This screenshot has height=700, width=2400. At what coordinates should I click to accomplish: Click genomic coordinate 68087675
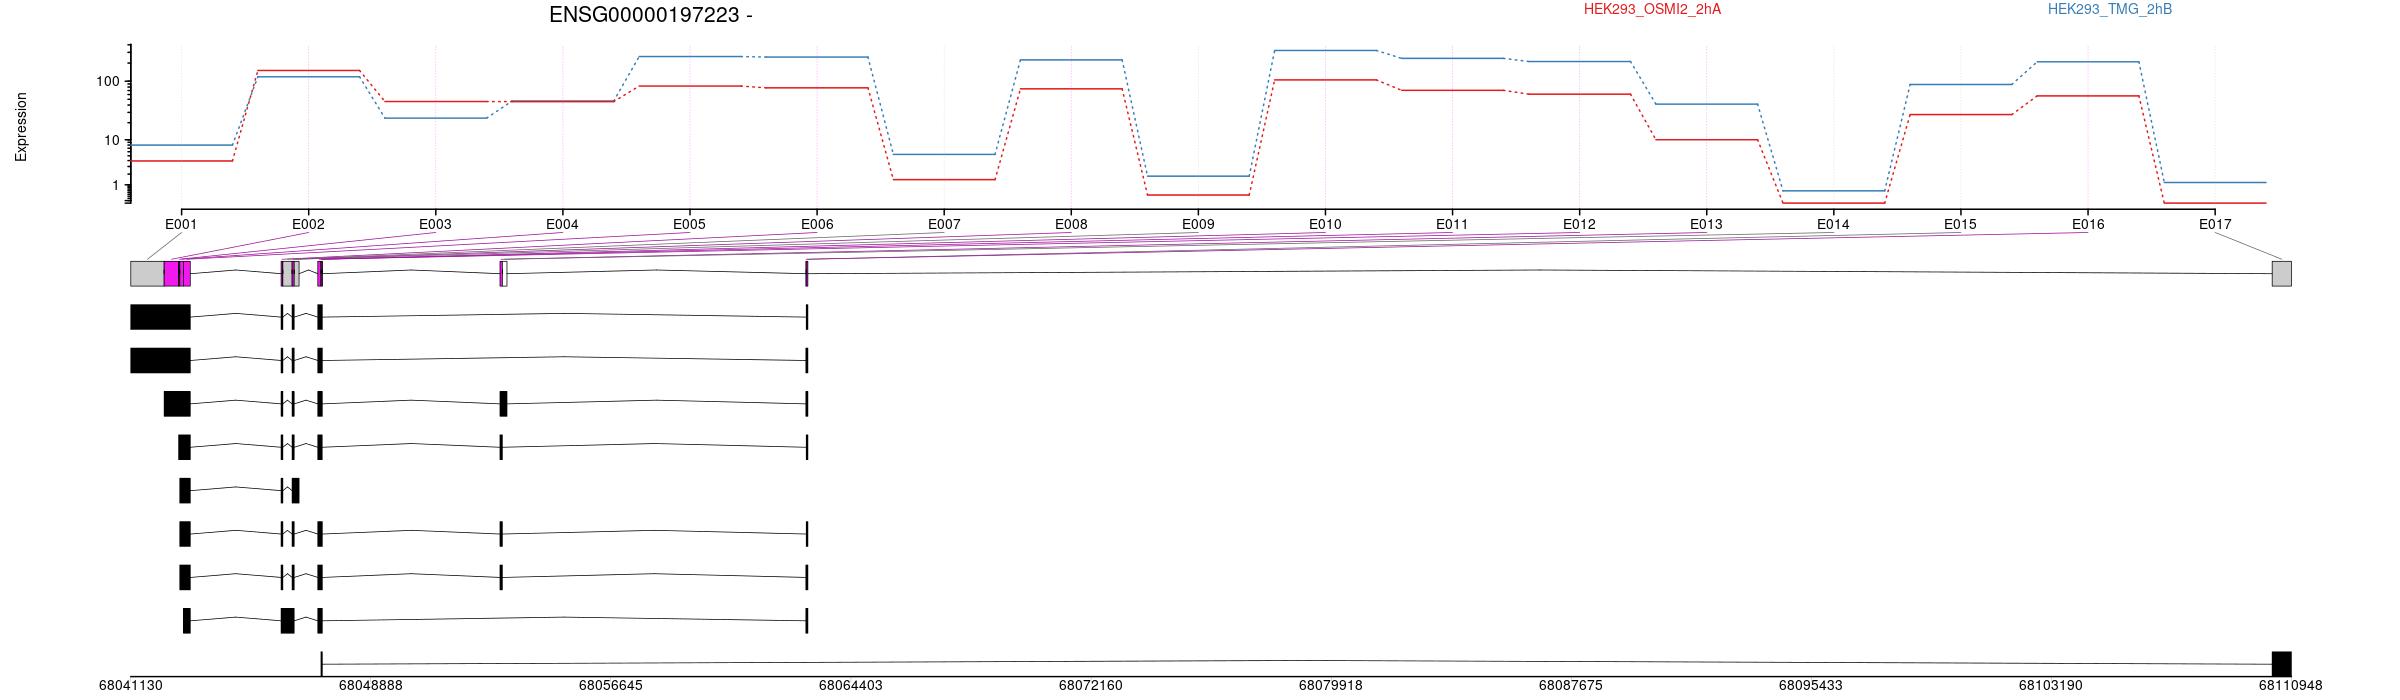click(x=1570, y=686)
